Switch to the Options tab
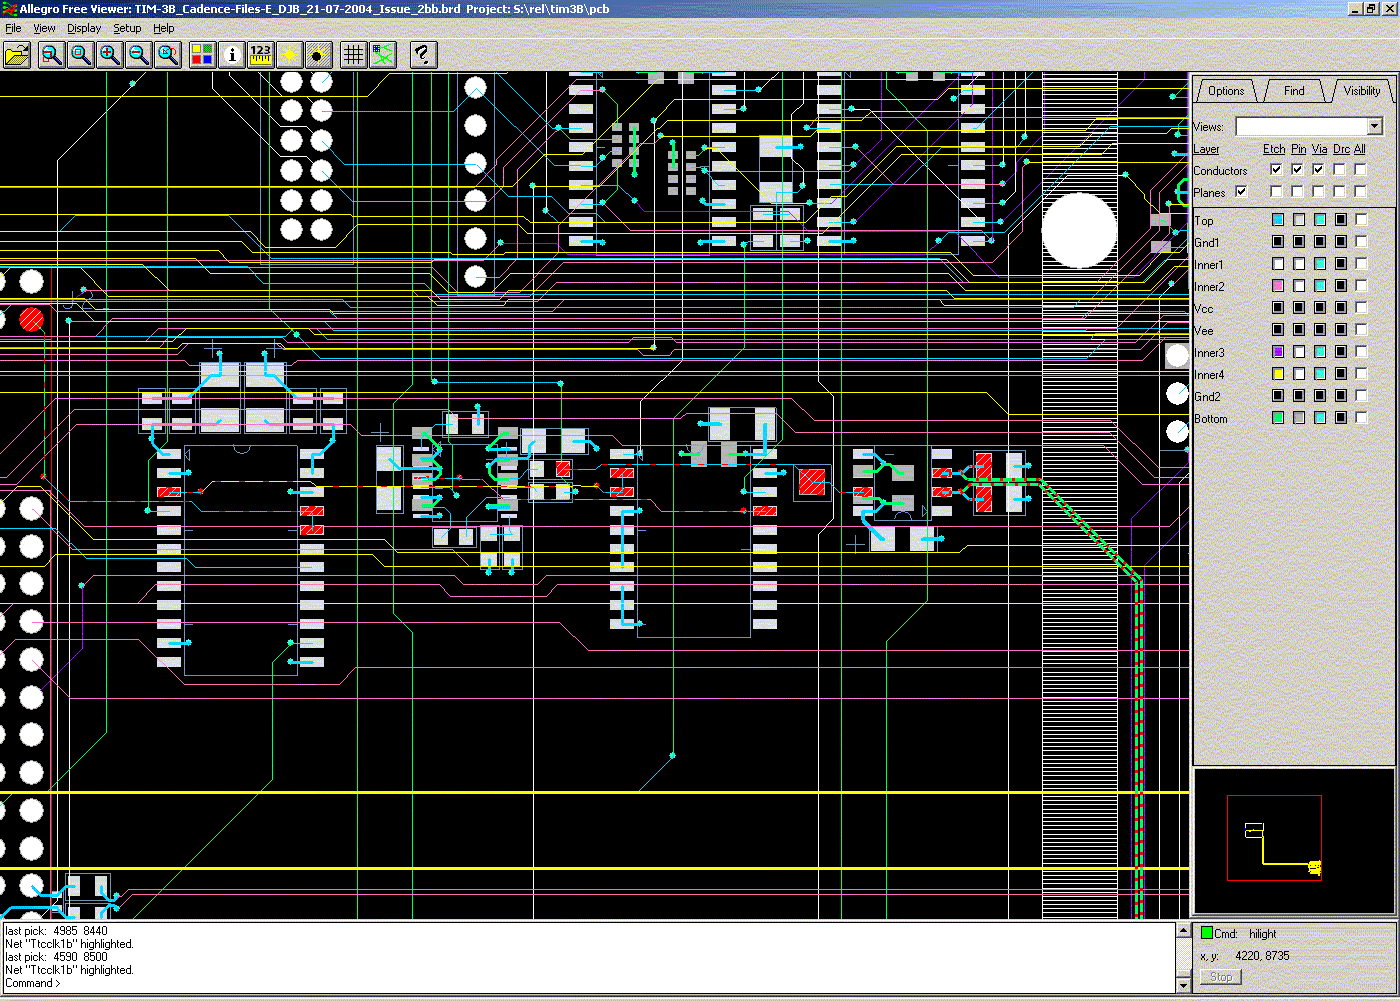 [1226, 91]
